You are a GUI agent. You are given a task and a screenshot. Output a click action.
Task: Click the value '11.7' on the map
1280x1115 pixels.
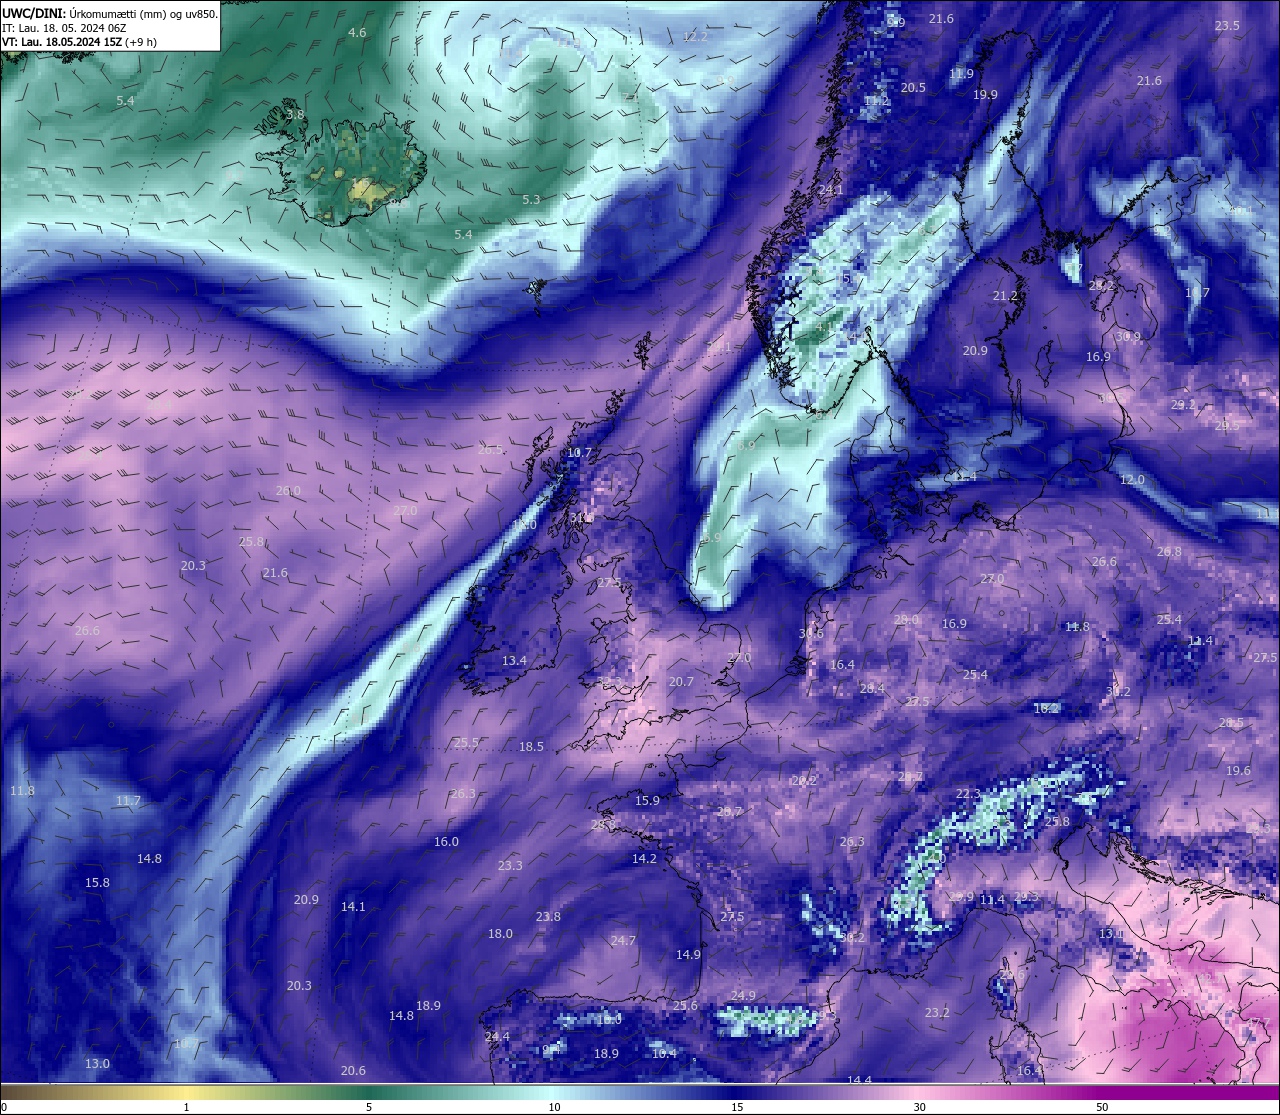(x=128, y=801)
